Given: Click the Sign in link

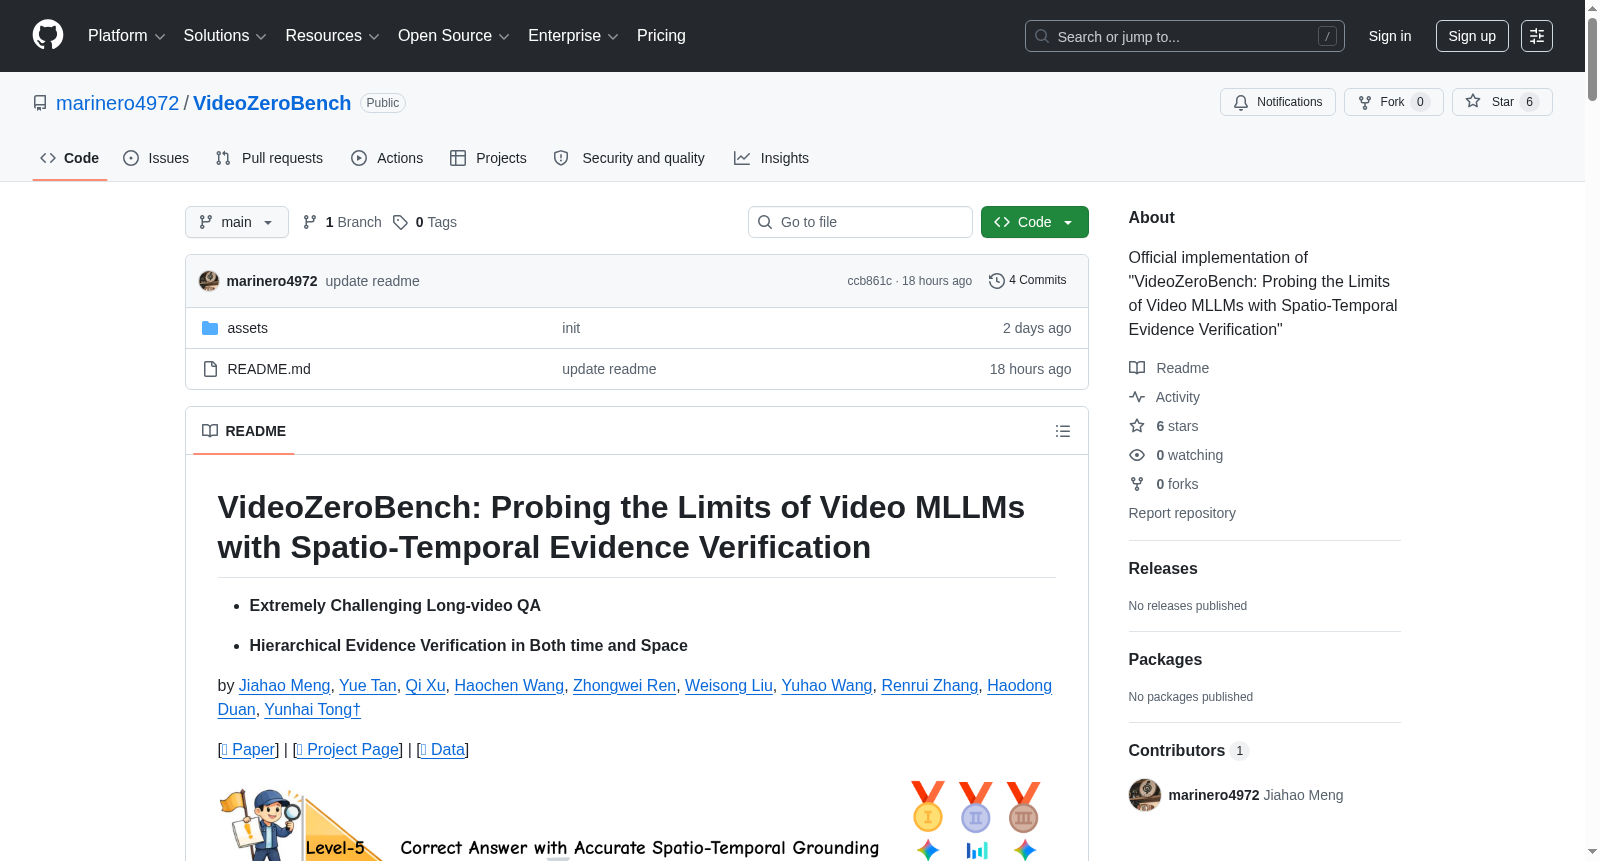Looking at the screenshot, I should click(1390, 36).
